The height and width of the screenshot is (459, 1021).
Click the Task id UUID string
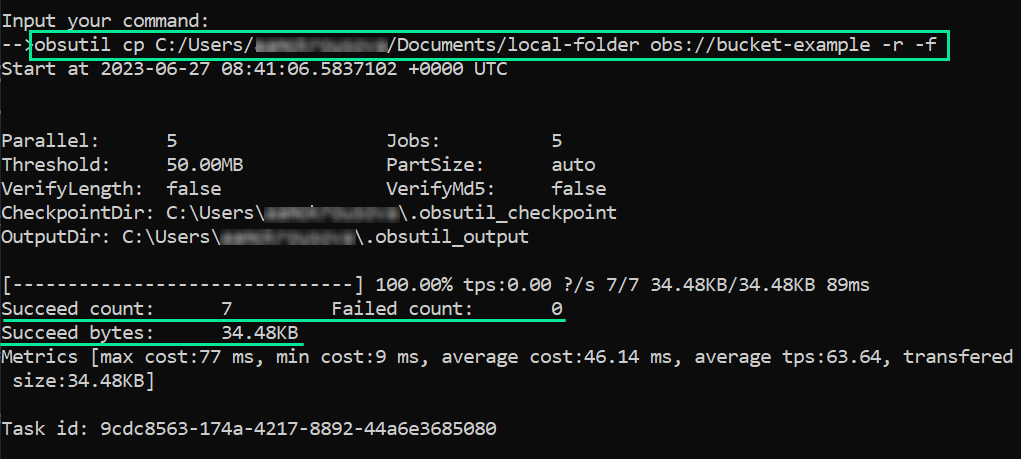pos(298,429)
